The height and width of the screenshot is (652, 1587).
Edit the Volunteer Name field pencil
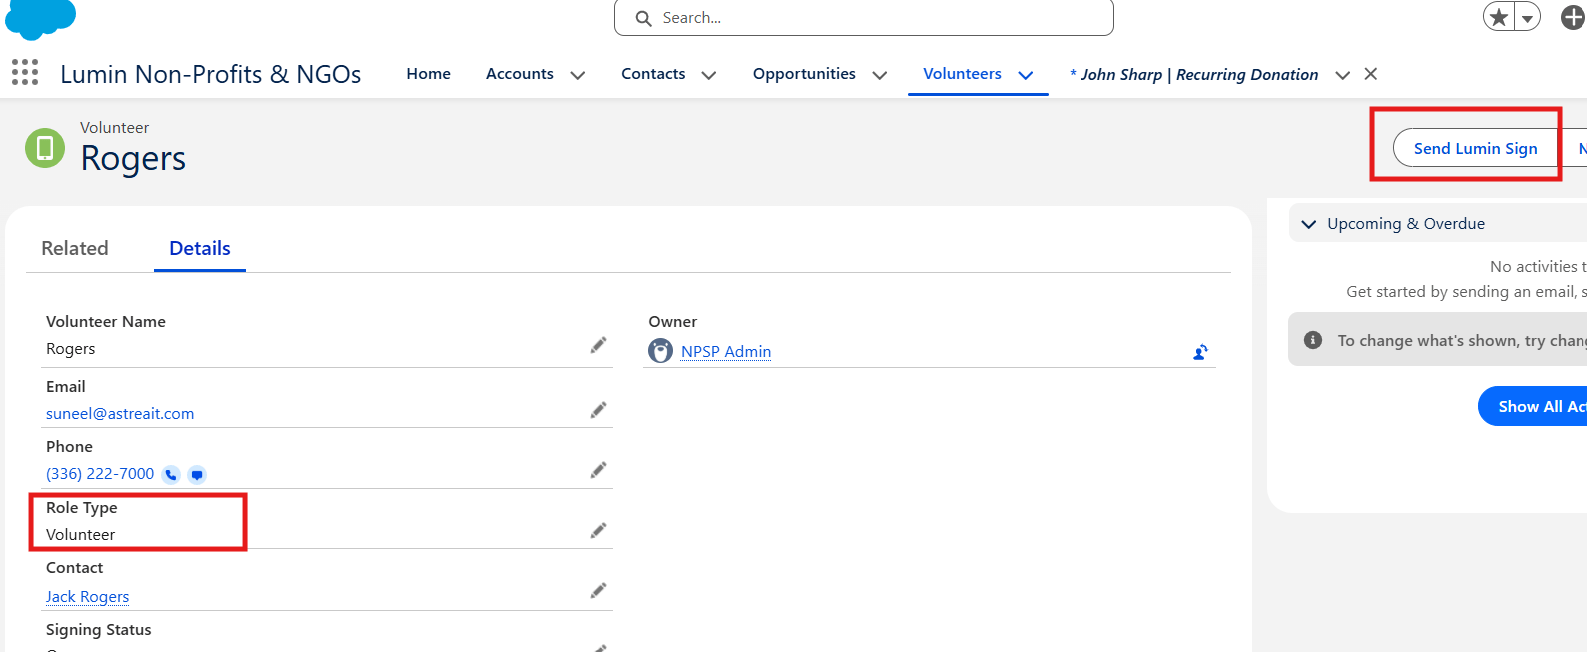click(x=598, y=345)
